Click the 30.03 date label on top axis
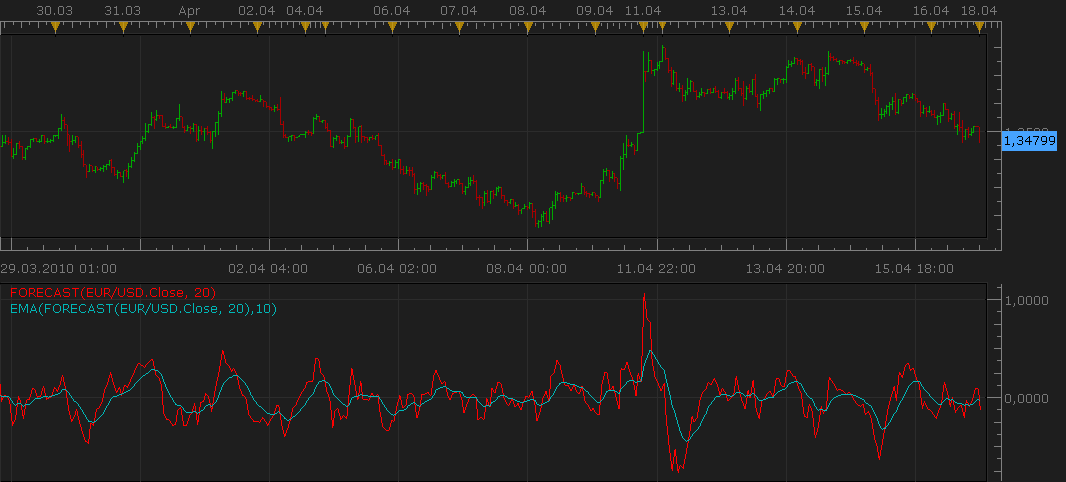The height and width of the screenshot is (482, 1066). pyautogui.click(x=56, y=11)
